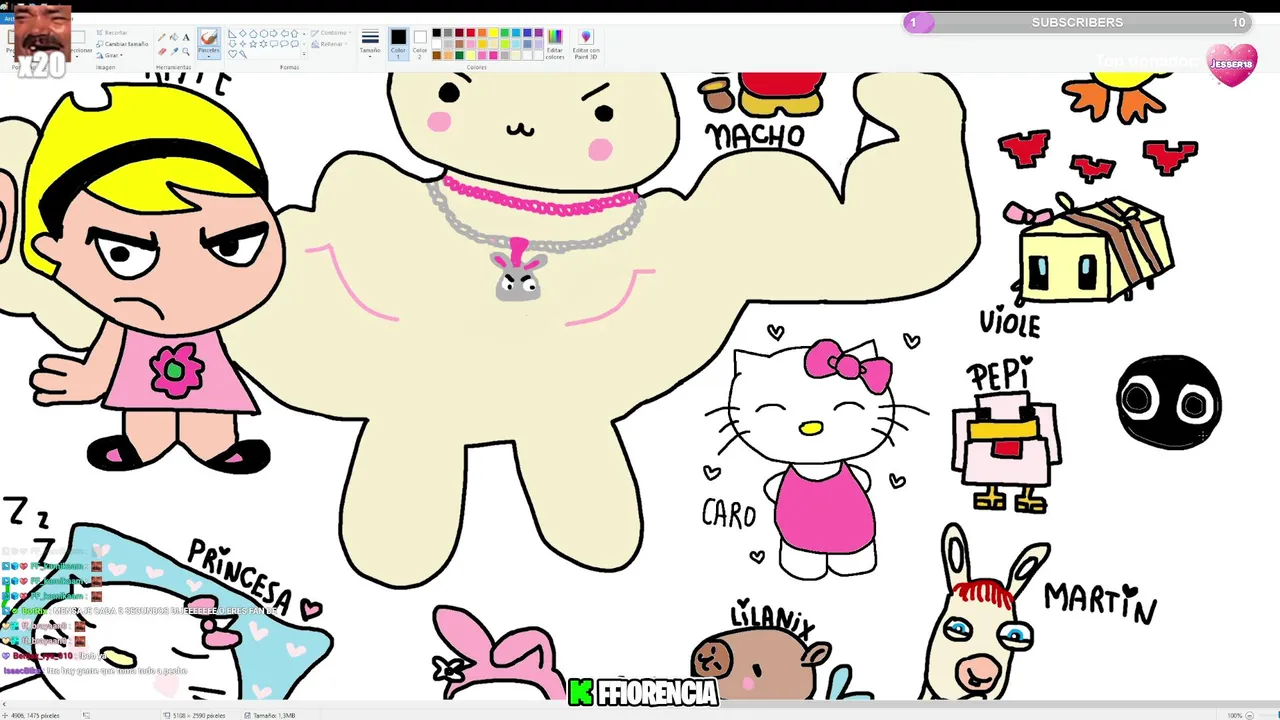Choose the hexagon shape
The image size is (1280, 720).
(264, 33)
